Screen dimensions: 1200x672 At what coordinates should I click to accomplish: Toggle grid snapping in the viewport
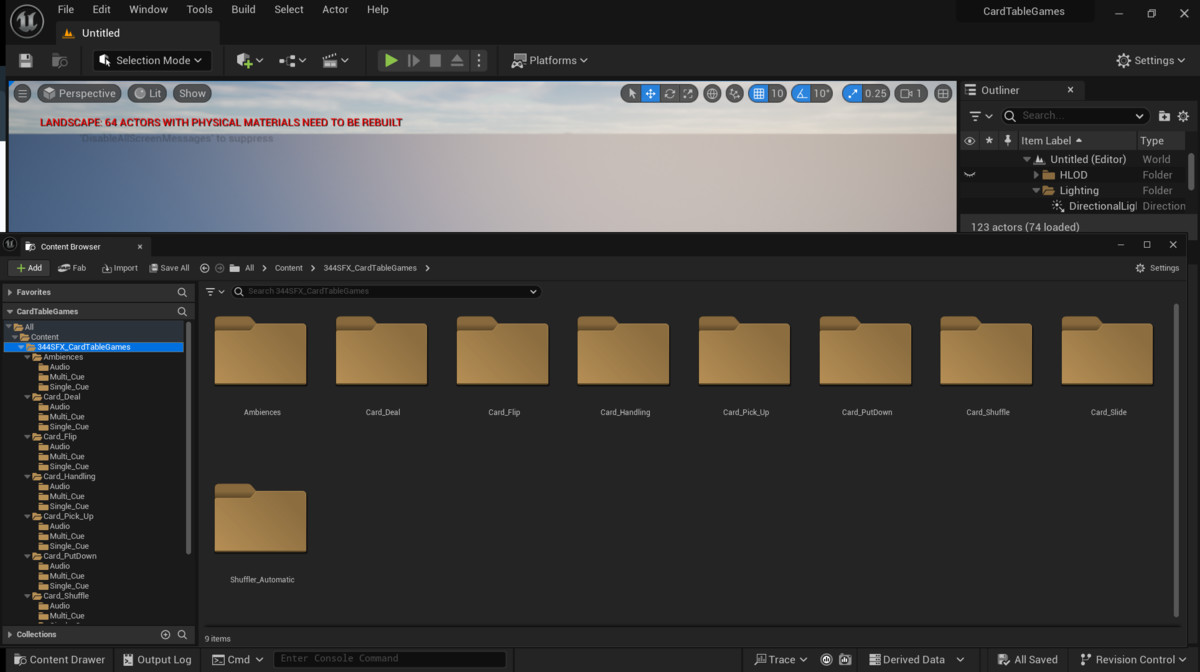coord(759,93)
